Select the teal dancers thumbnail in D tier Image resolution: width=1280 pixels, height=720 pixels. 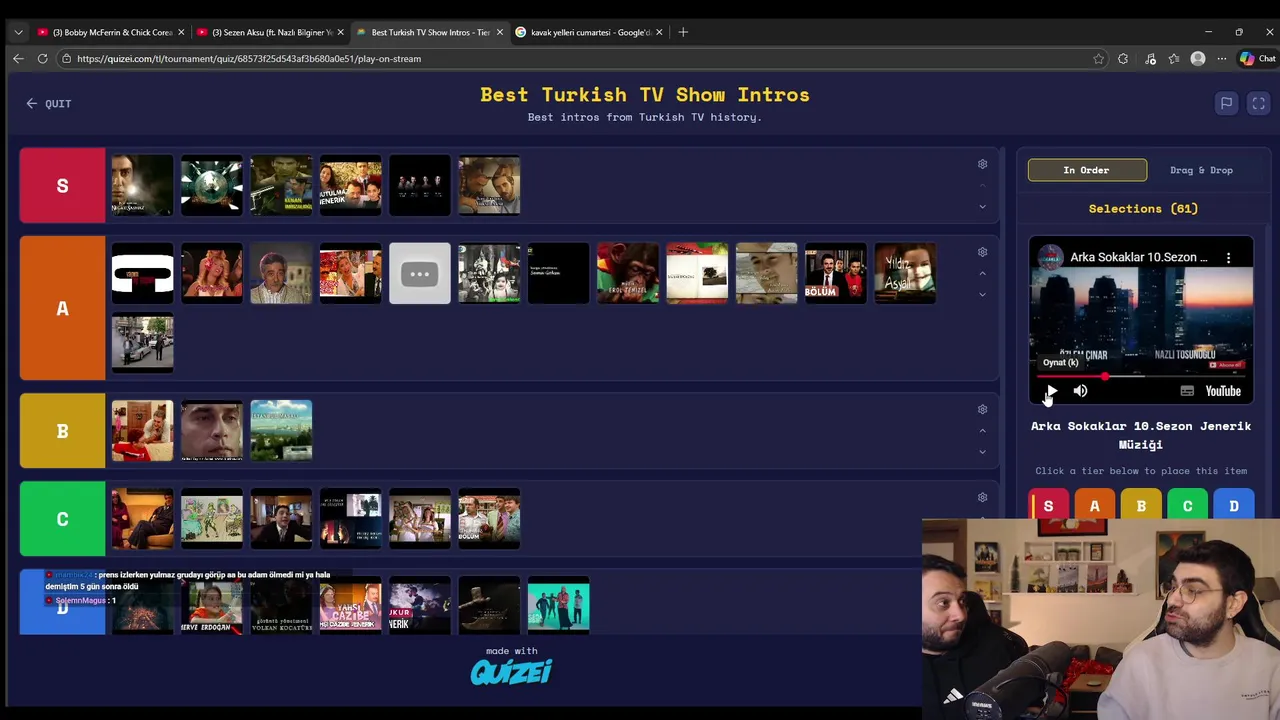point(558,606)
